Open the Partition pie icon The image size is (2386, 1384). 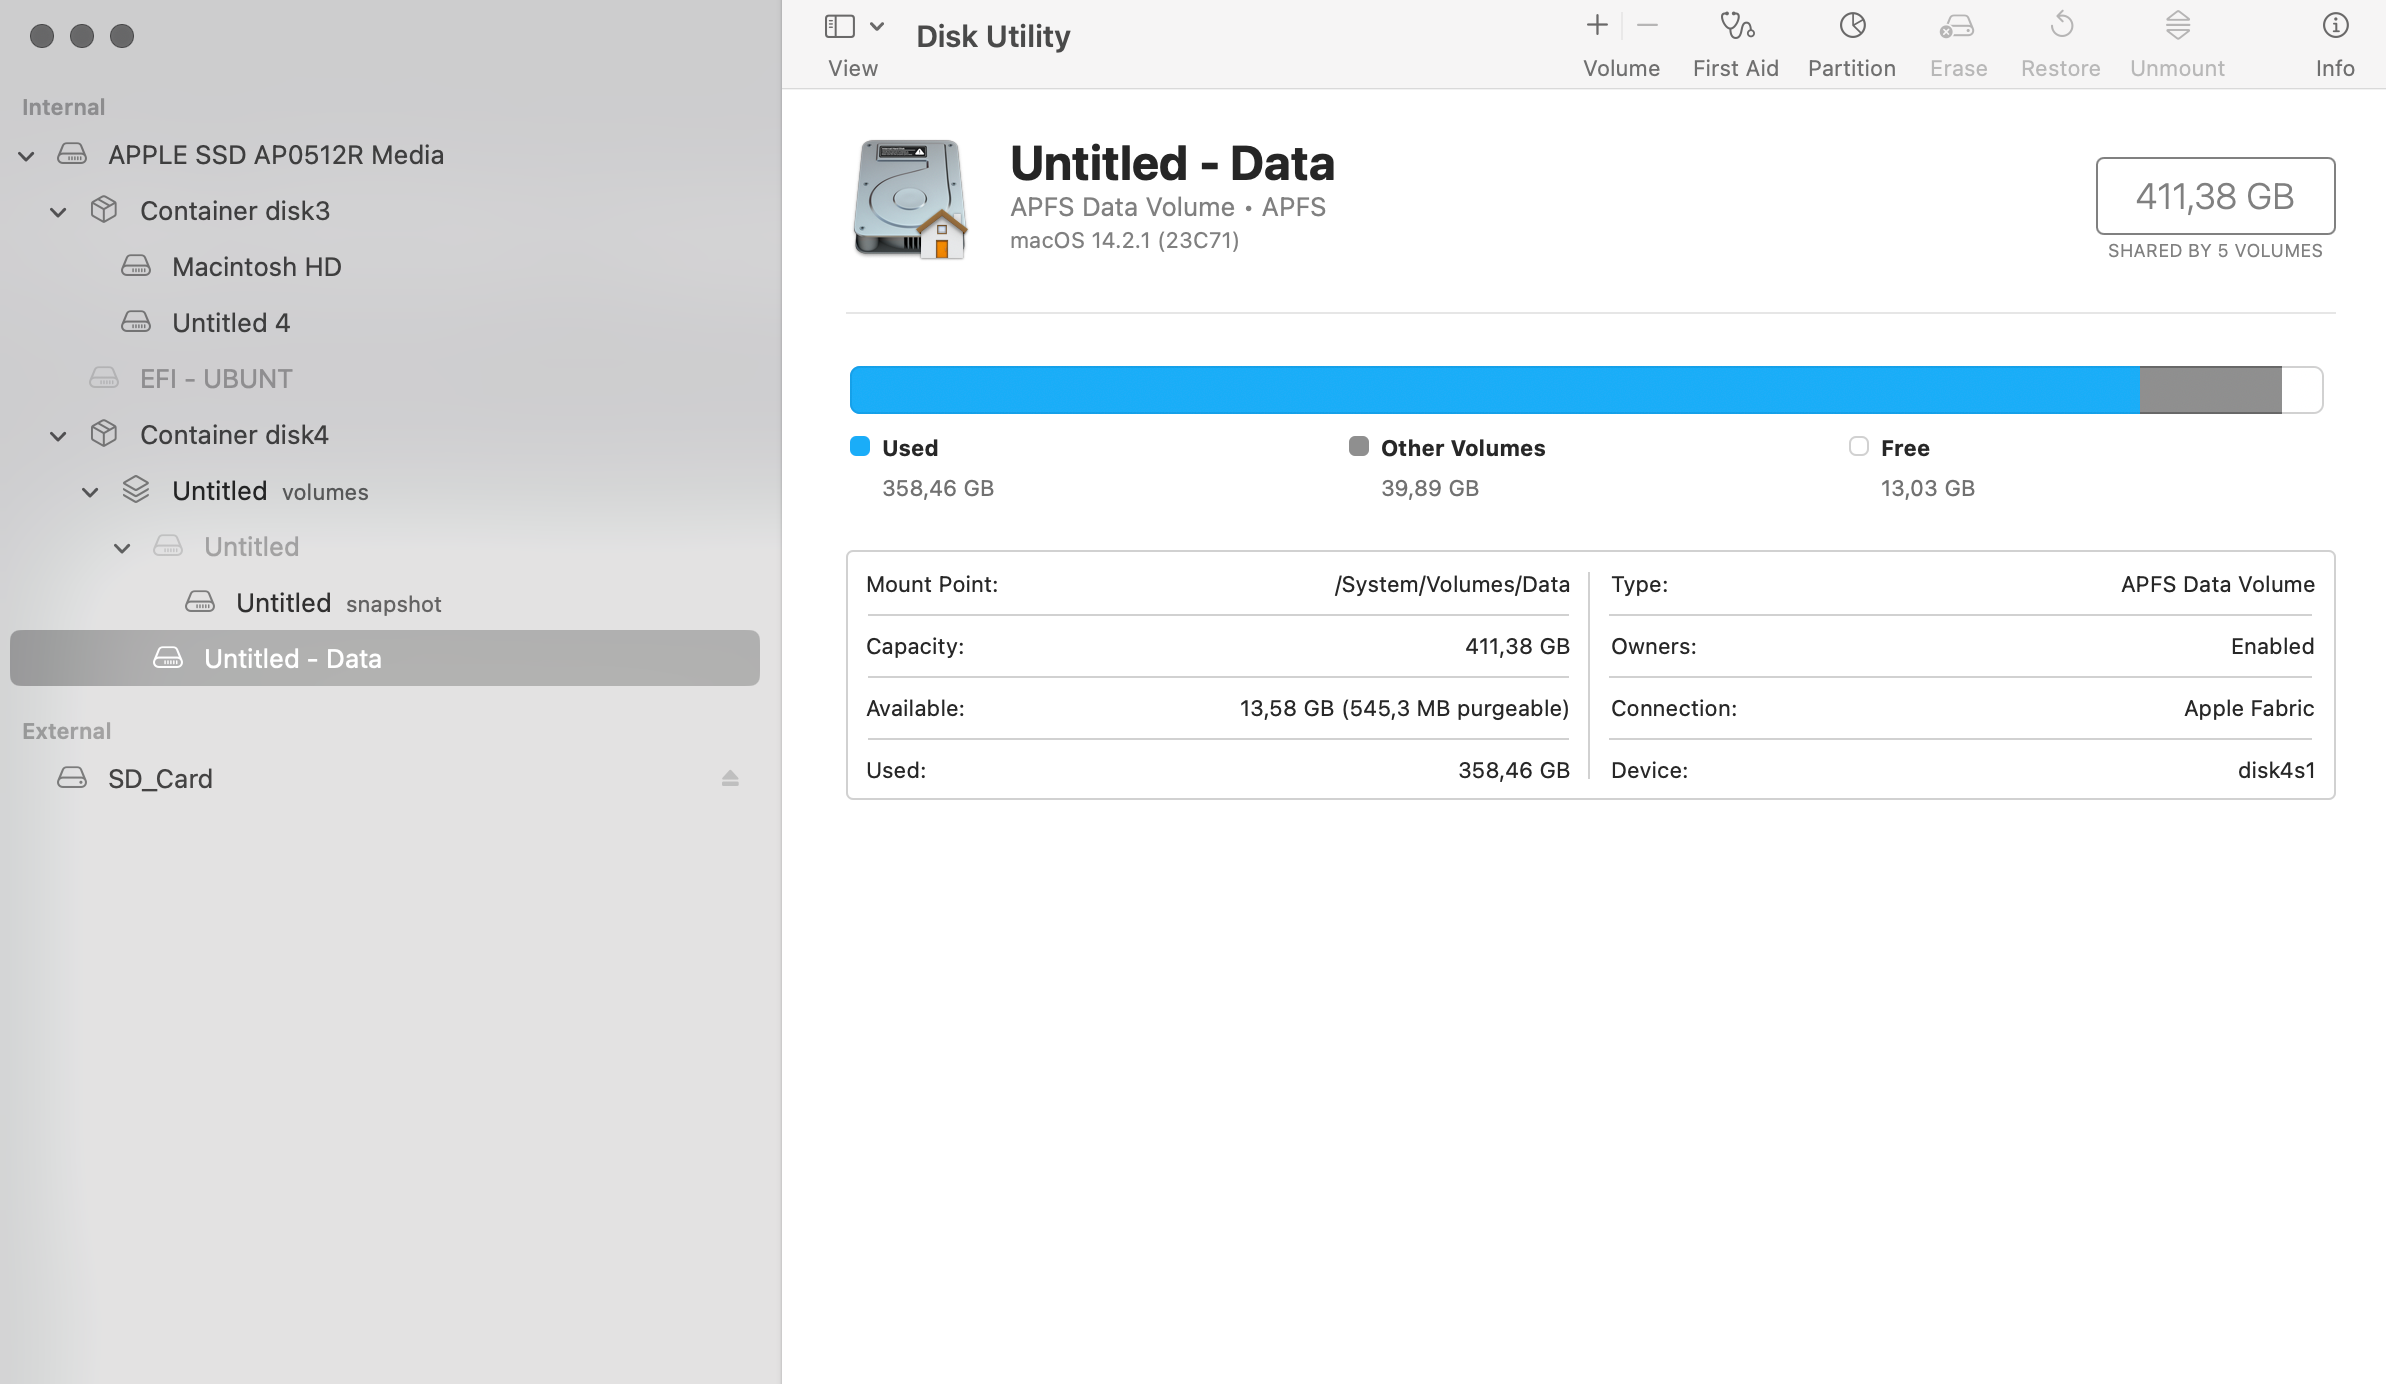(1852, 27)
